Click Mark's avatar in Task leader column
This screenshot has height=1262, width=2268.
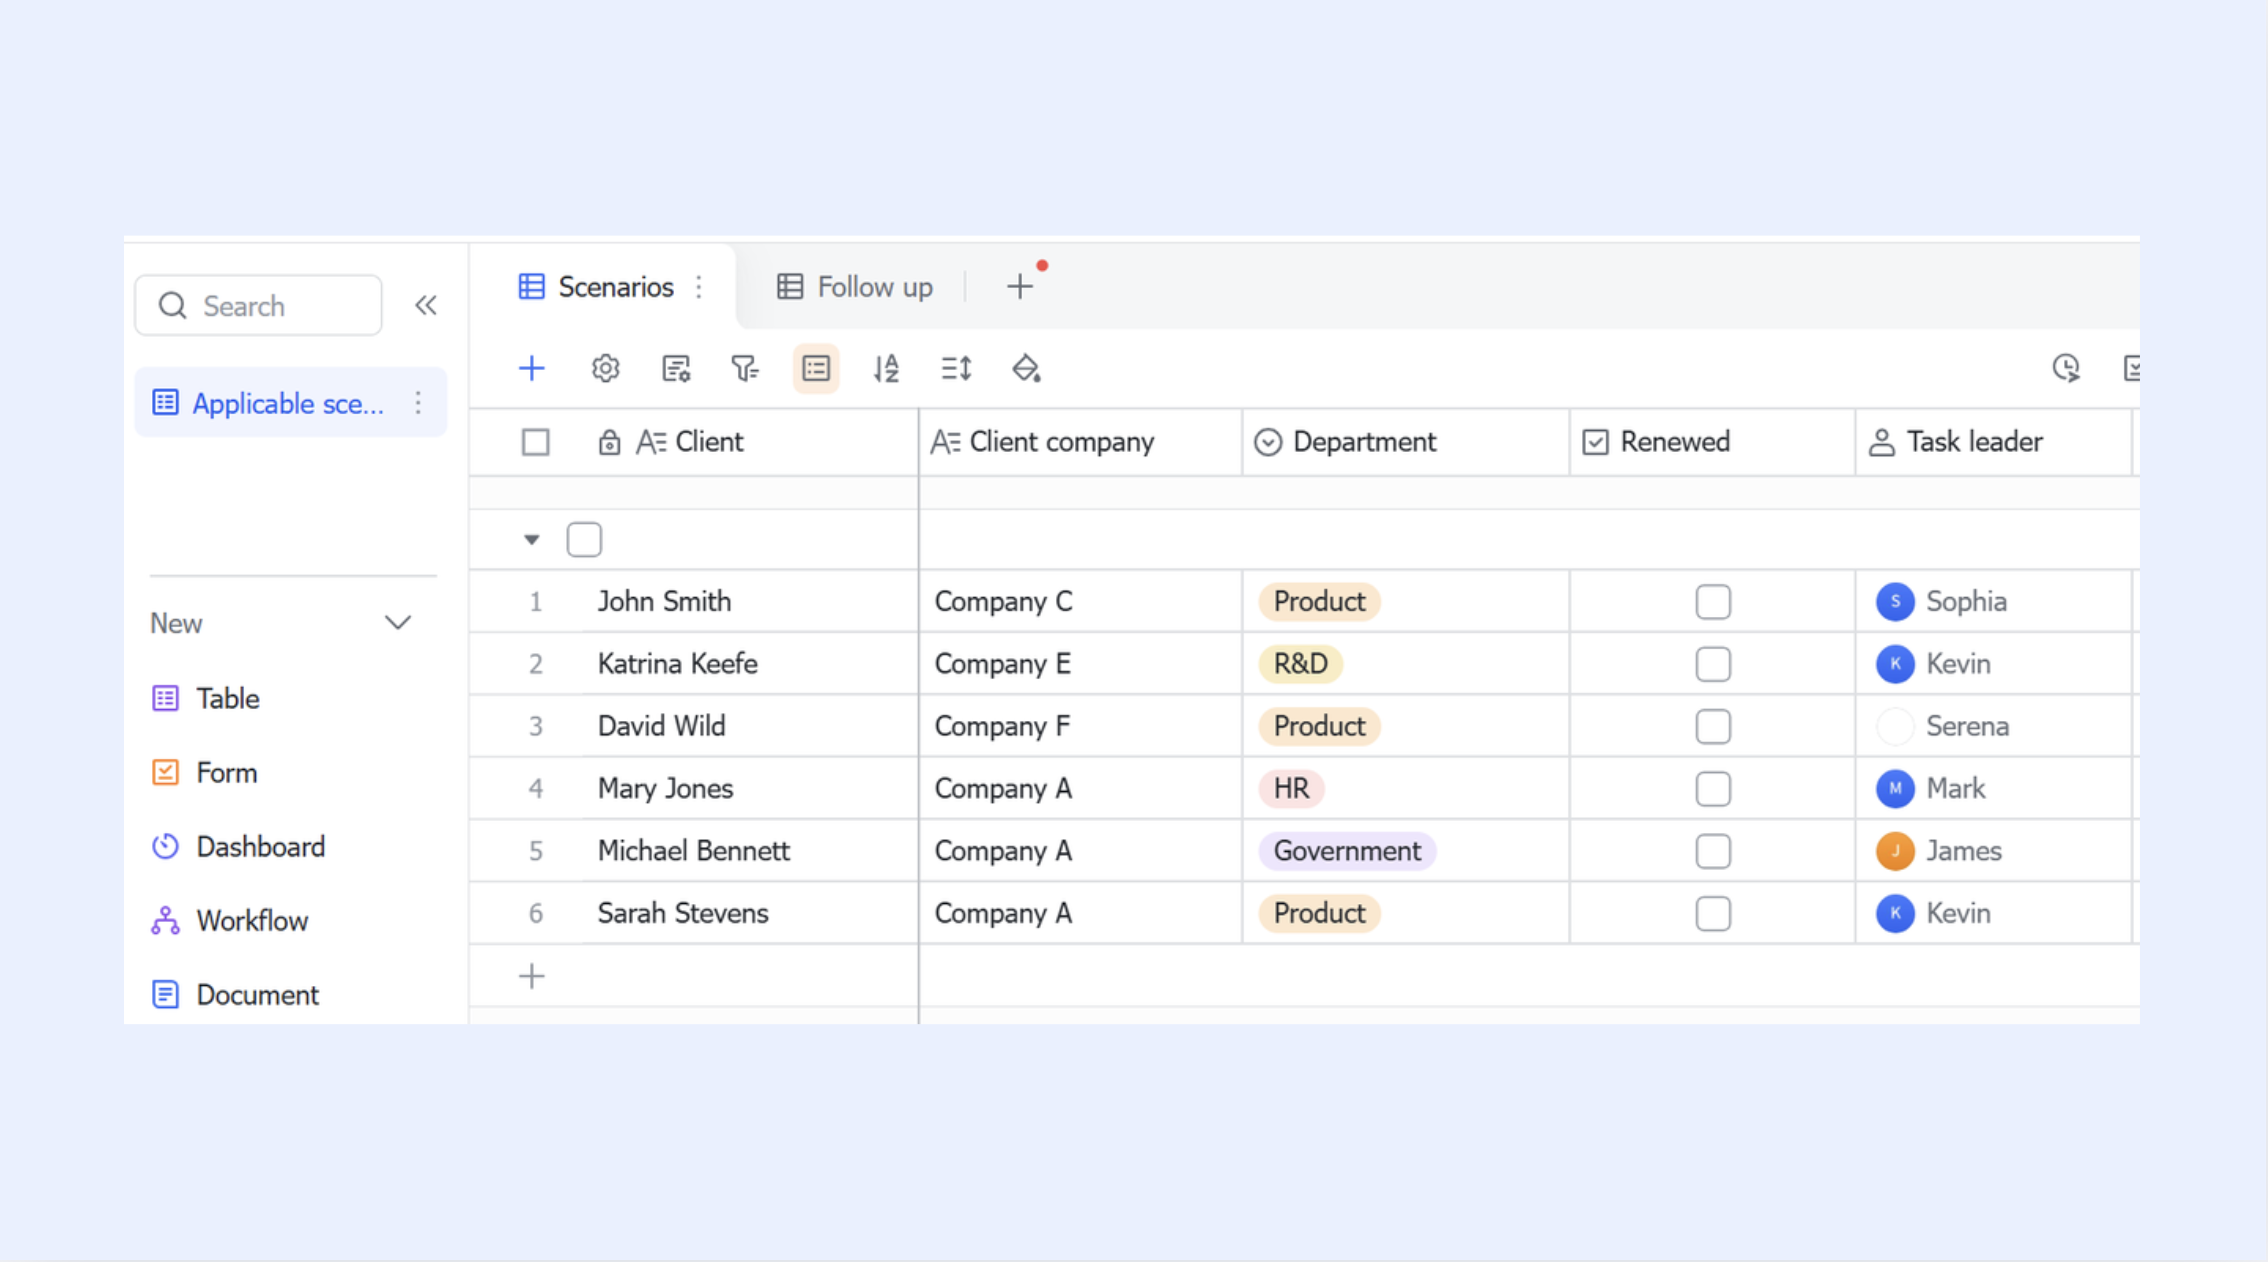coord(1895,788)
